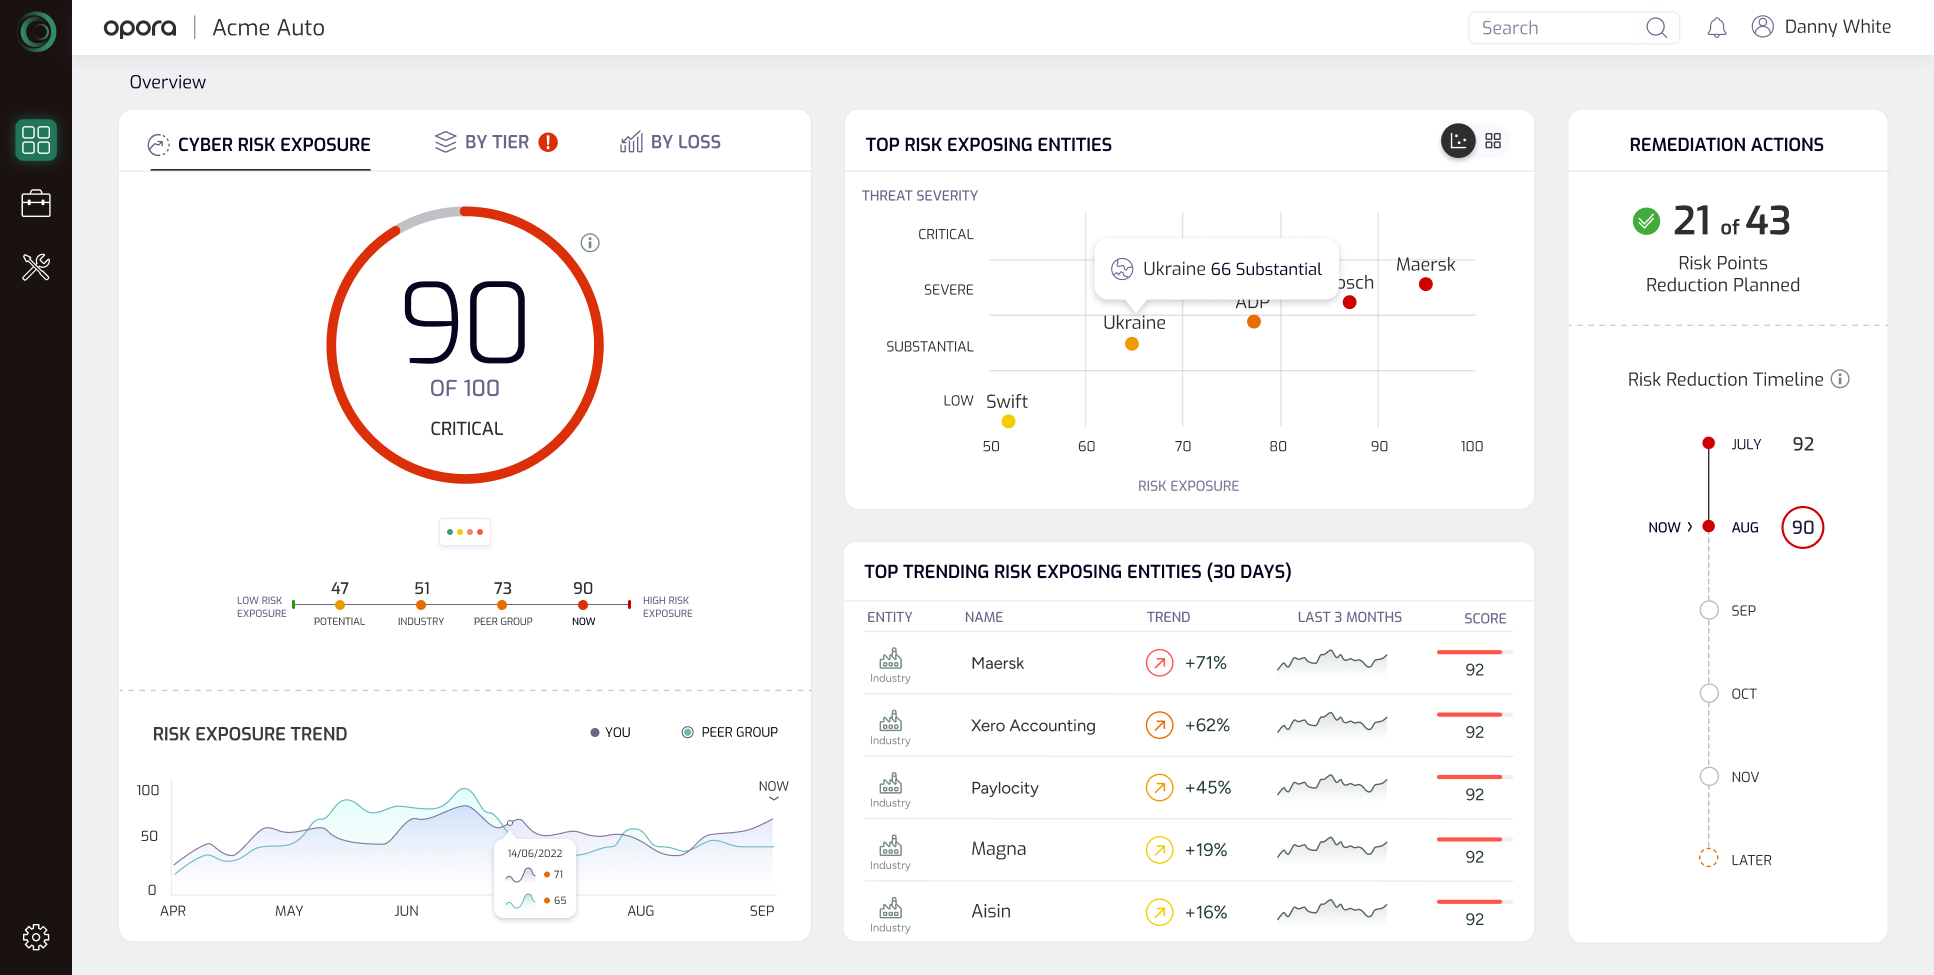The width and height of the screenshot is (1934, 975).
Task: Open the Danny White user menu
Action: (1821, 27)
